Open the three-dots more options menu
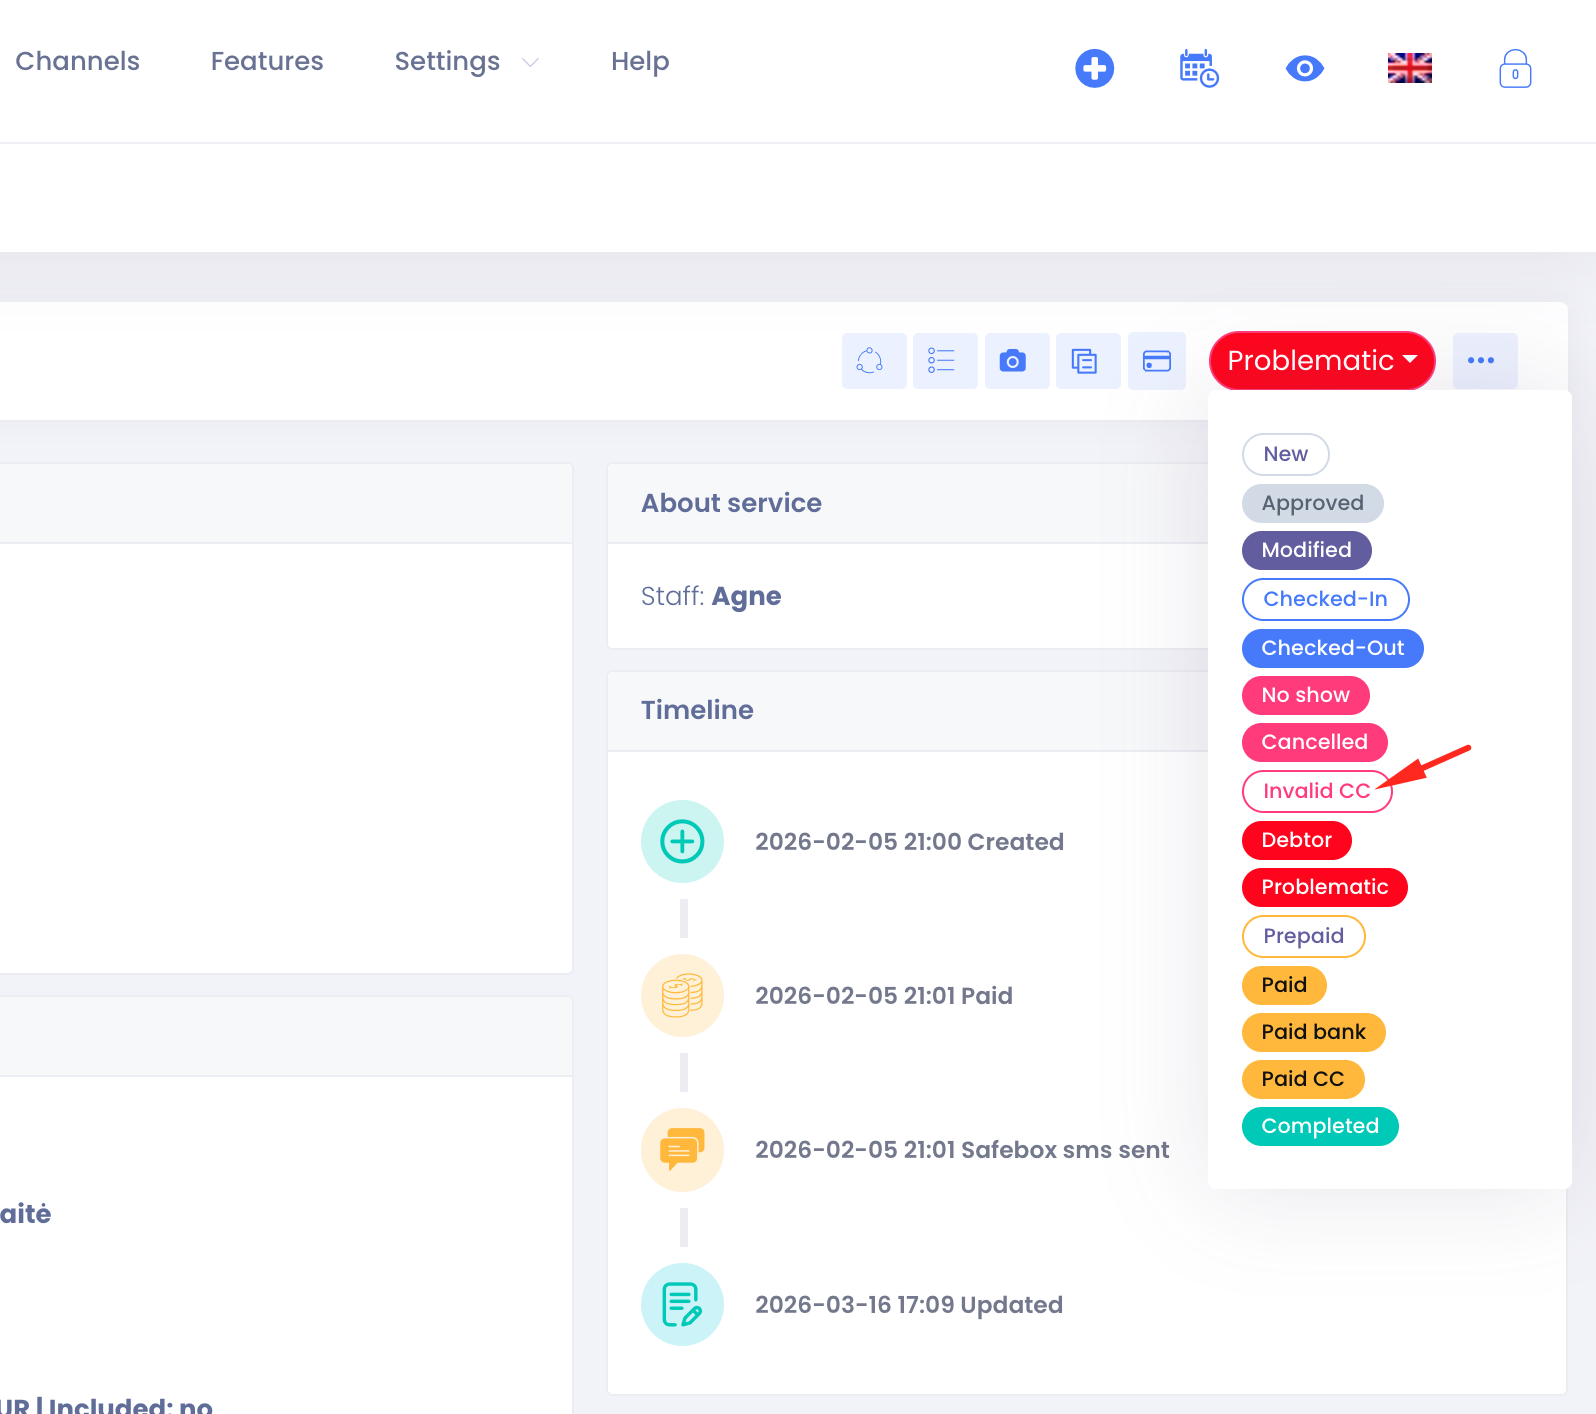 [x=1484, y=361]
